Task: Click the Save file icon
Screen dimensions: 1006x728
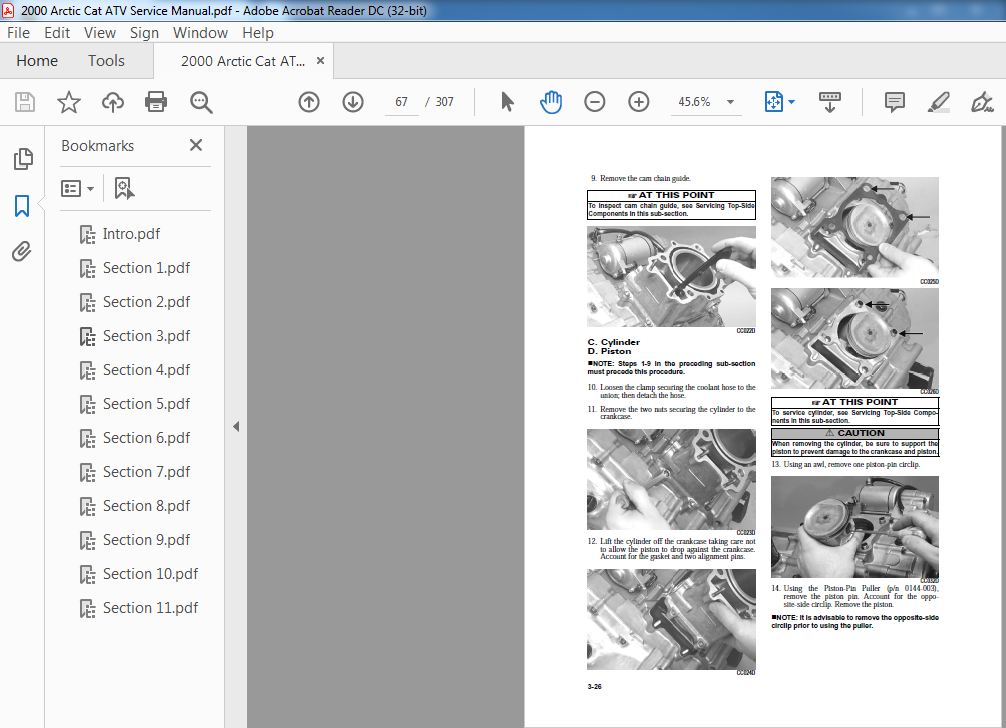Action: pyautogui.click(x=25, y=102)
